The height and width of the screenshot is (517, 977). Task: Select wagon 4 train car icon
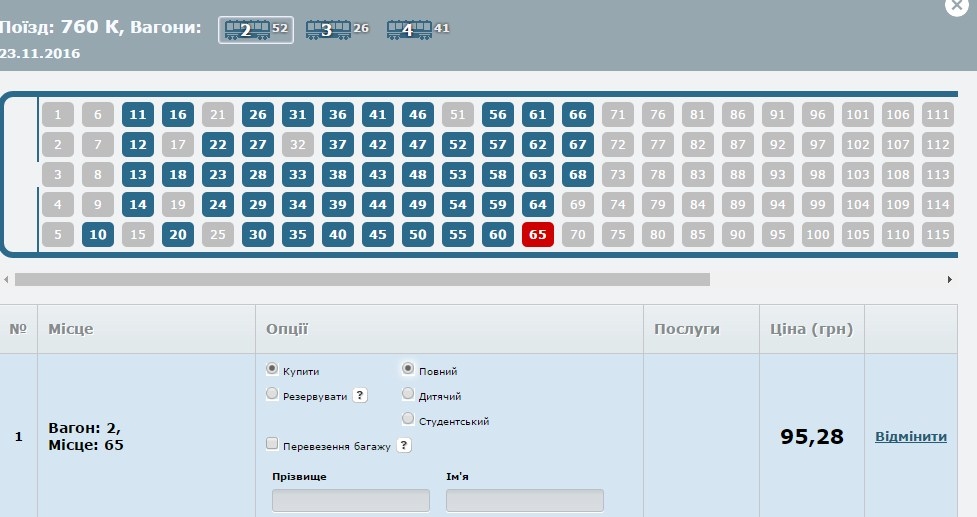(408, 30)
